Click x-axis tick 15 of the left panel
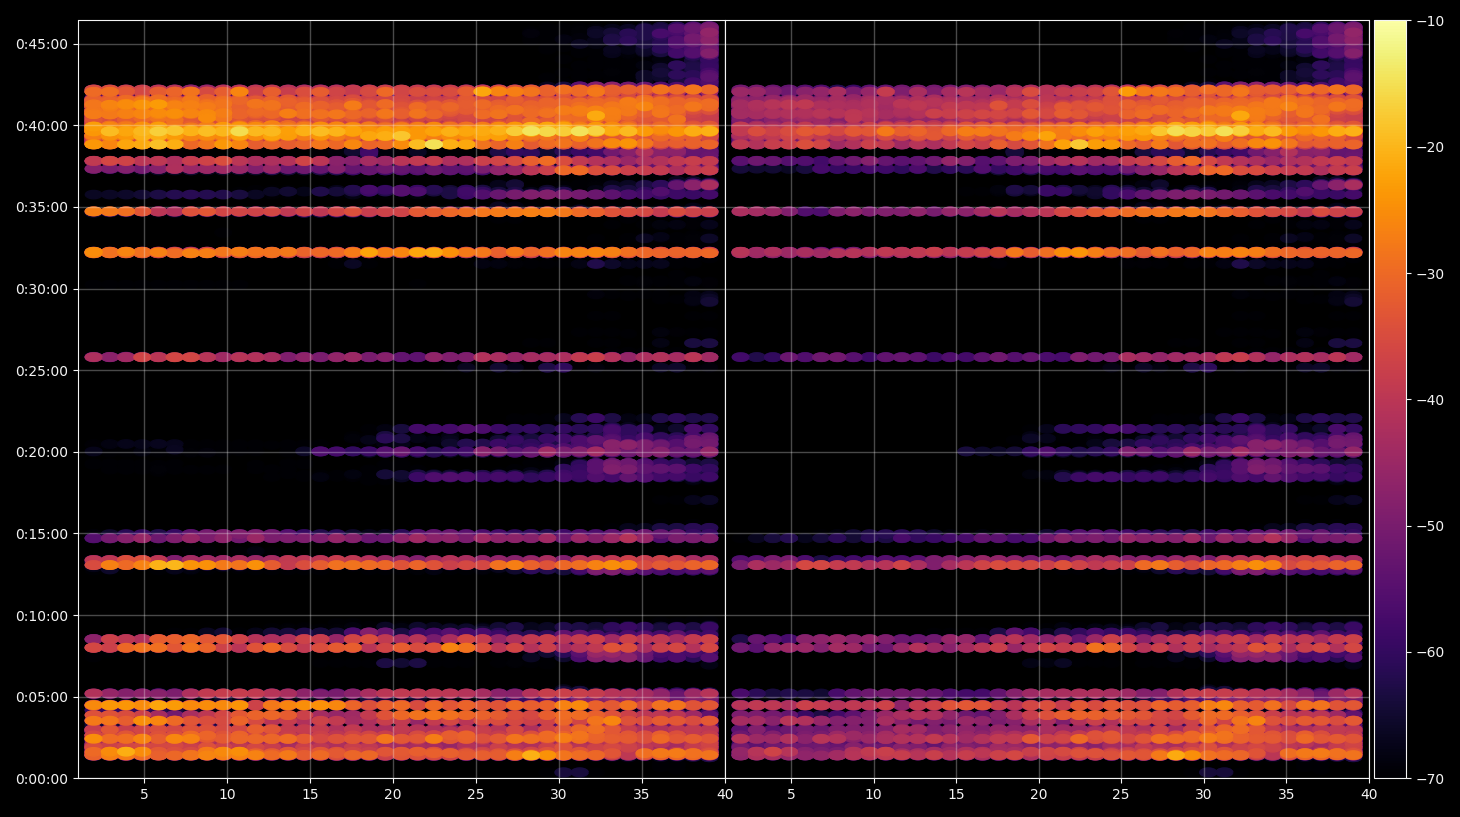The width and height of the screenshot is (1460, 817). click(310, 795)
